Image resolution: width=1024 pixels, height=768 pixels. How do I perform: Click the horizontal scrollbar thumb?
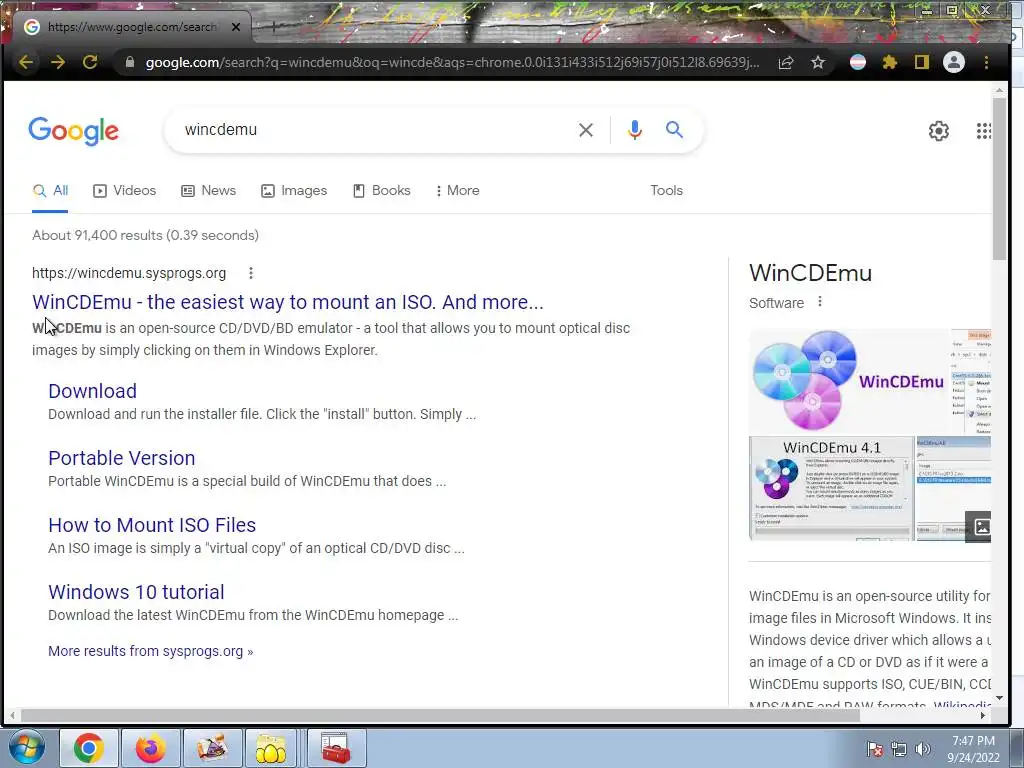441,715
